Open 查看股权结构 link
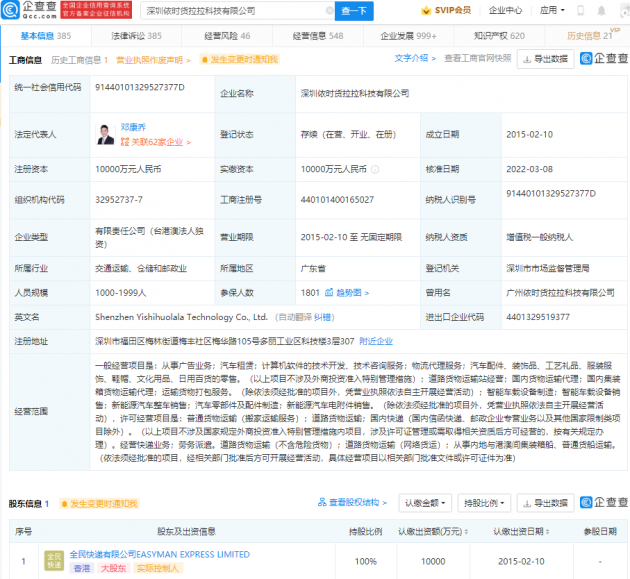The image size is (630, 579). pos(357,503)
